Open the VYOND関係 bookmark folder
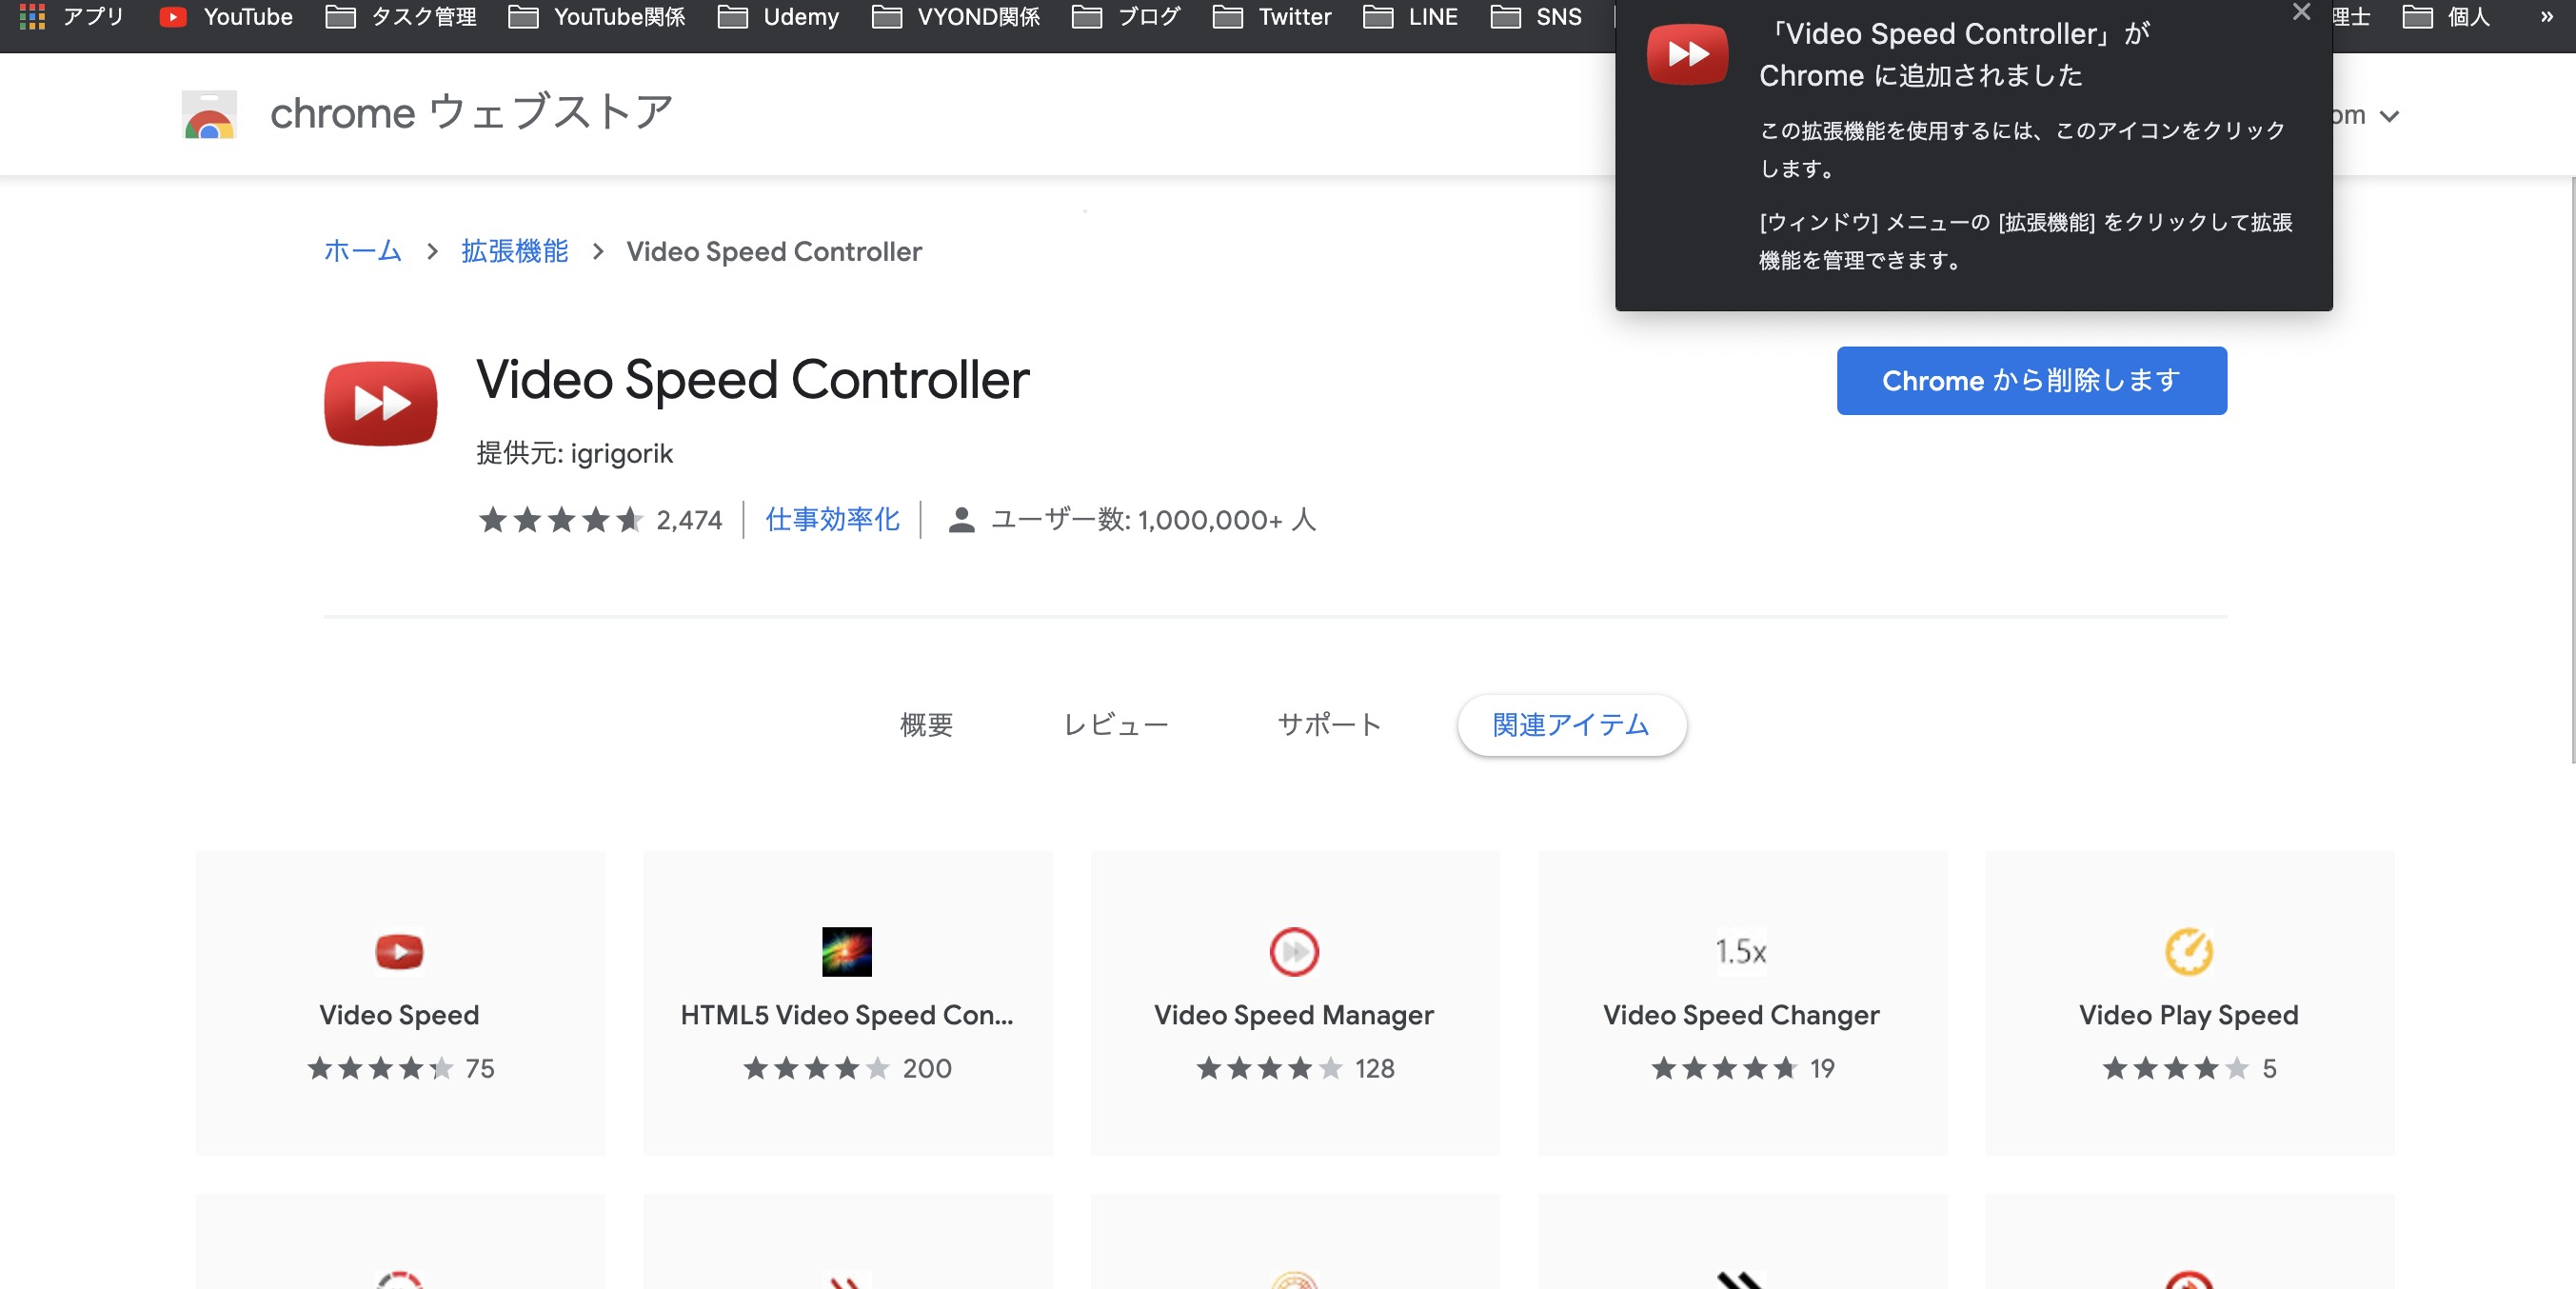 click(956, 17)
